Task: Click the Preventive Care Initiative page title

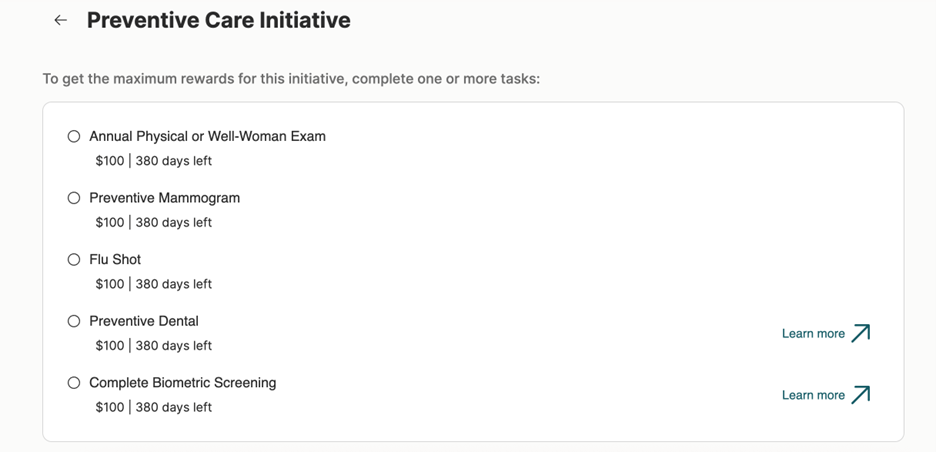Action: [218, 20]
